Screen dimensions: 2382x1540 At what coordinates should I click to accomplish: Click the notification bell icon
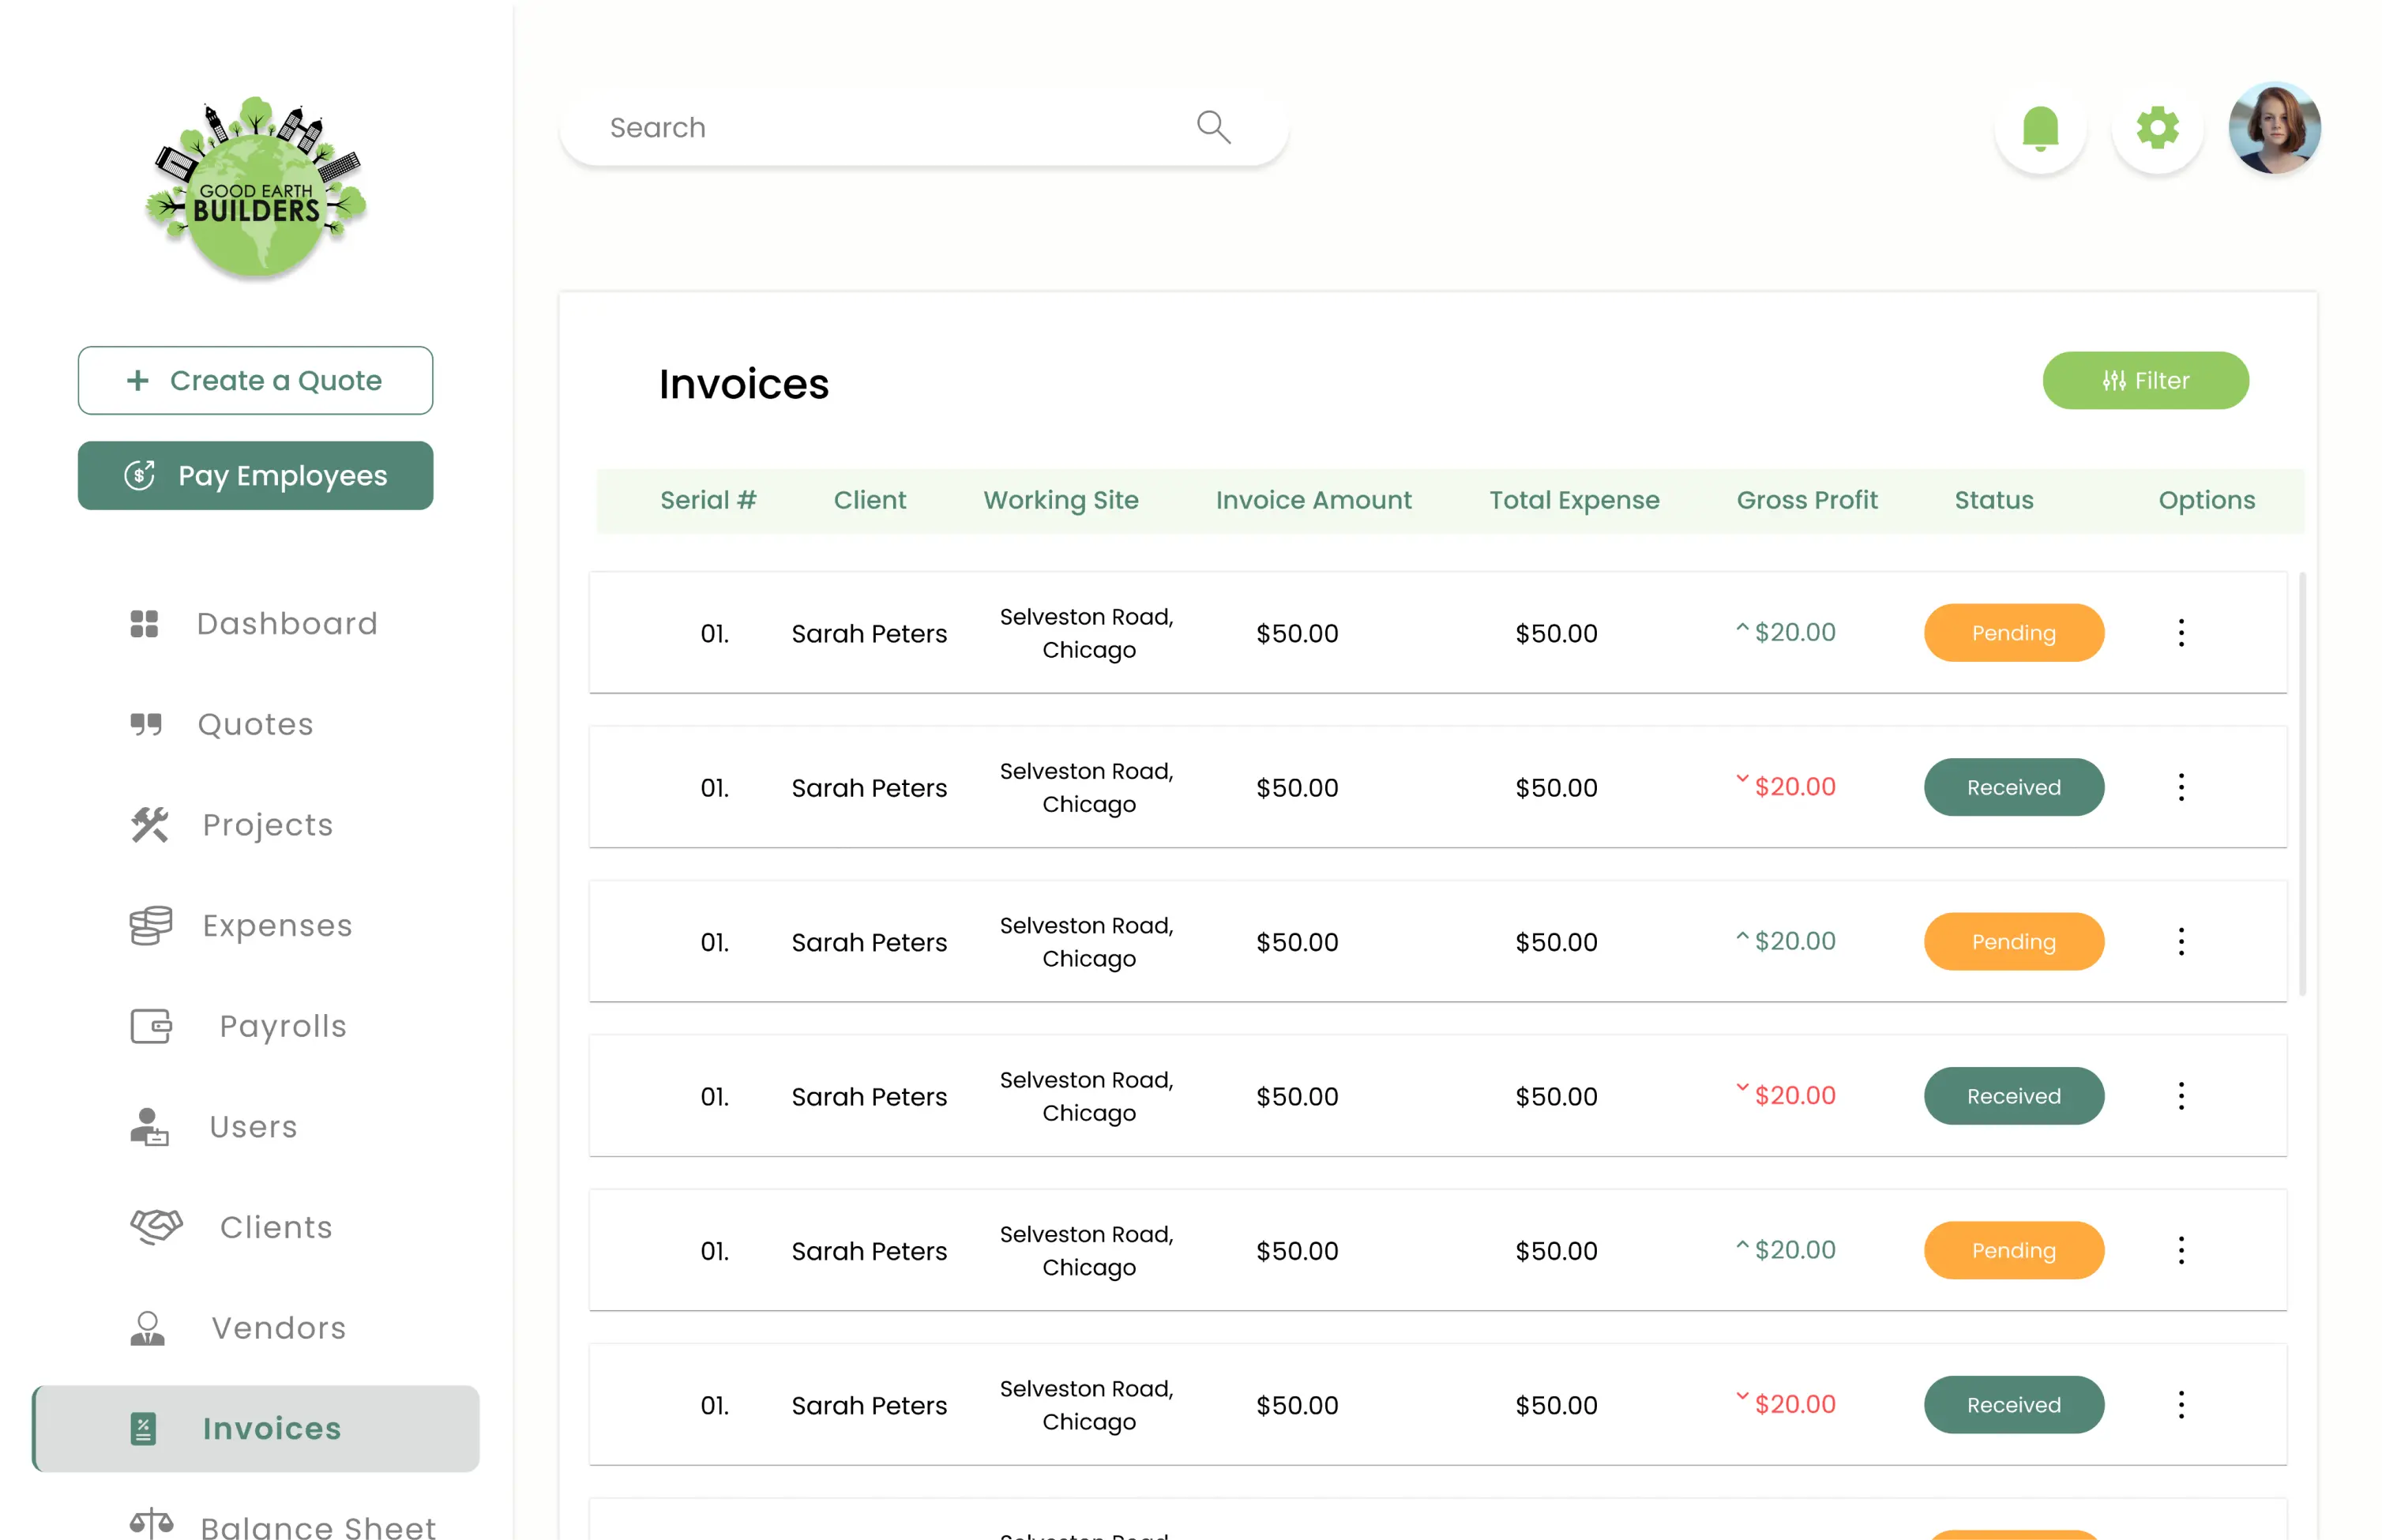pos(2039,128)
